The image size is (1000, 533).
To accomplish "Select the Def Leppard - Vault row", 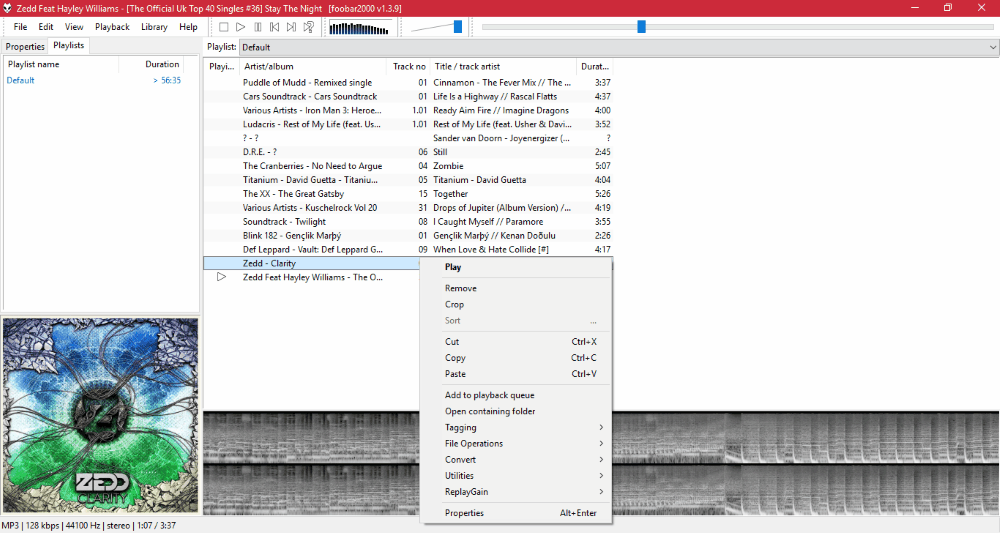I will (408, 249).
